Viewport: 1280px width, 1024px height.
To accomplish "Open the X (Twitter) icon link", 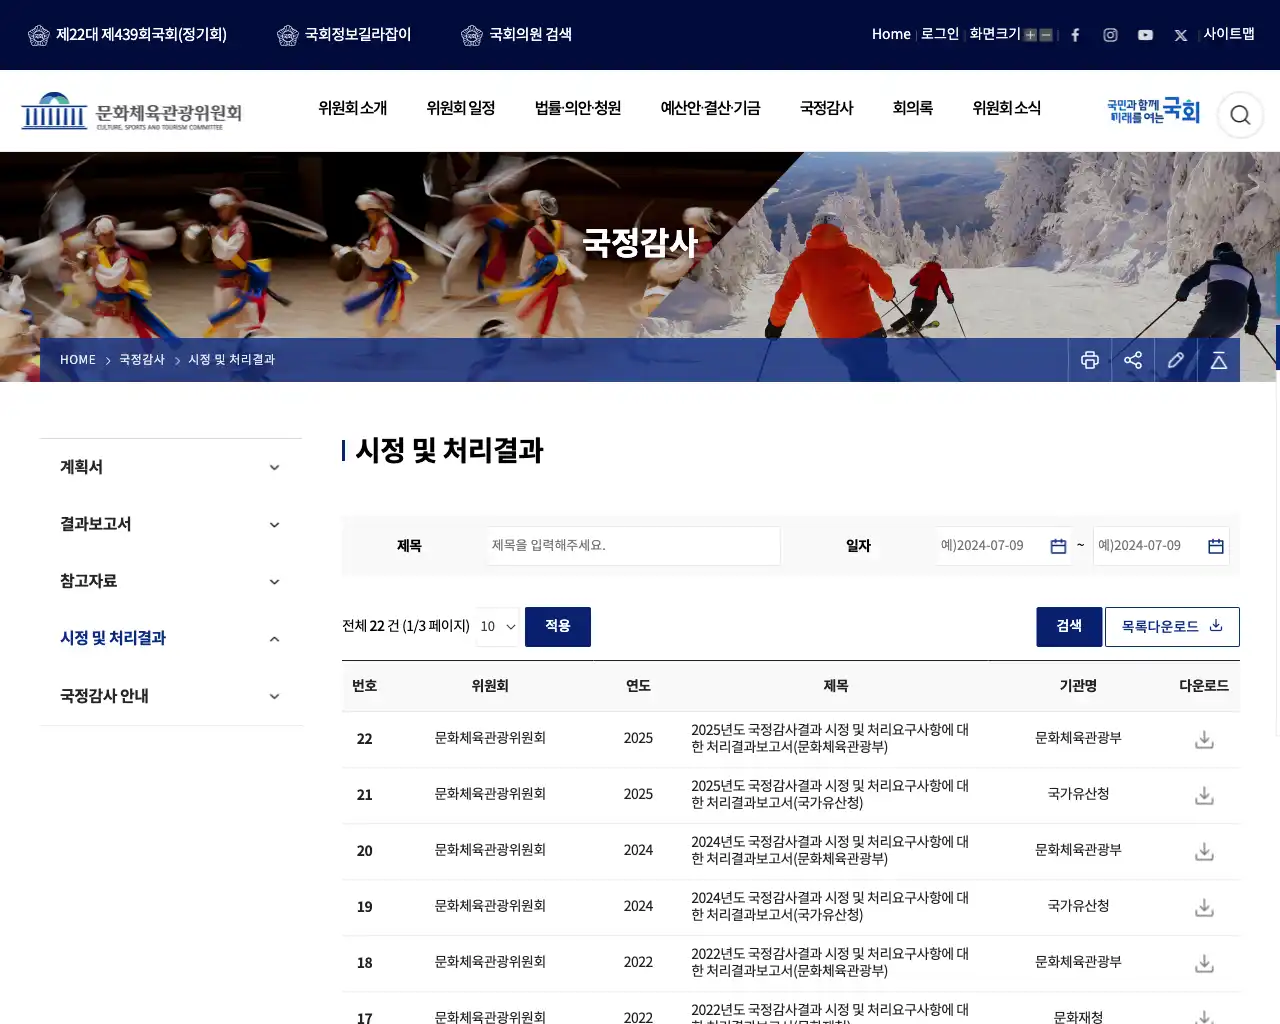I will (x=1180, y=35).
